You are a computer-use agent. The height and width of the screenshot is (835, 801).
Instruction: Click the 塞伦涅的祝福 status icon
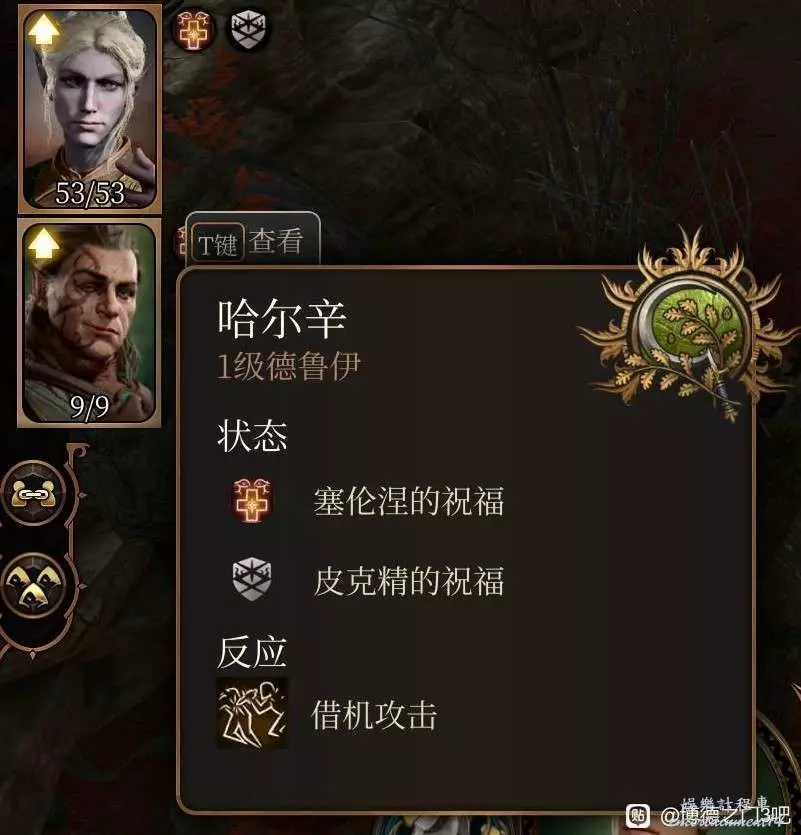(252, 501)
